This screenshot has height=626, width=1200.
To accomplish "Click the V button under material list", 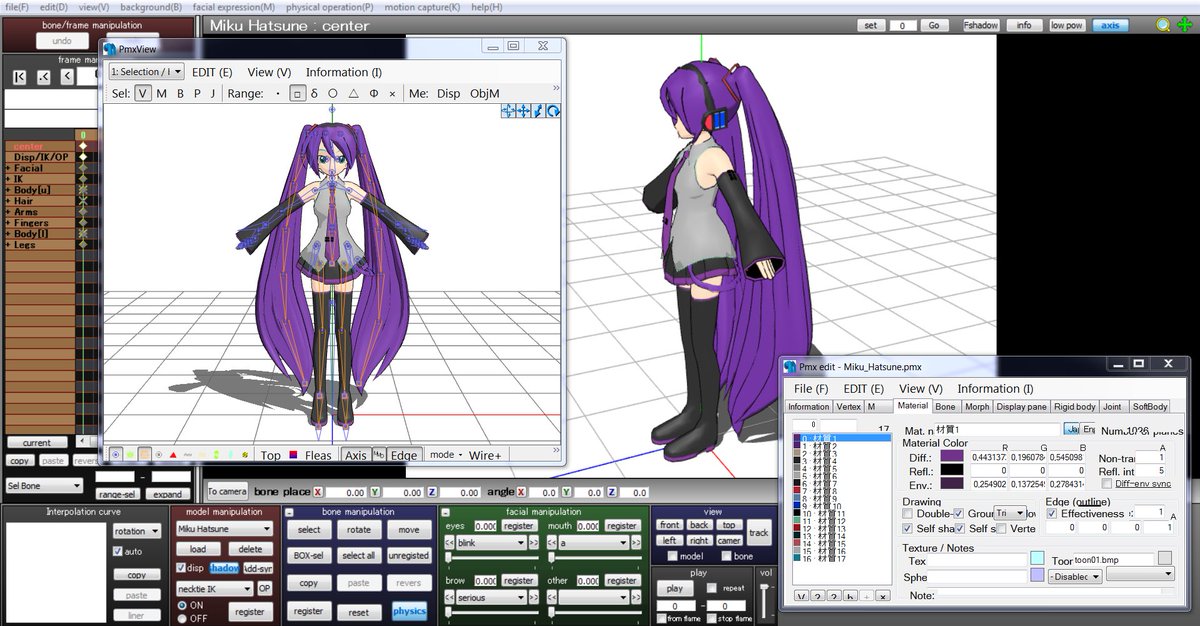I will [x=801, y=596].
